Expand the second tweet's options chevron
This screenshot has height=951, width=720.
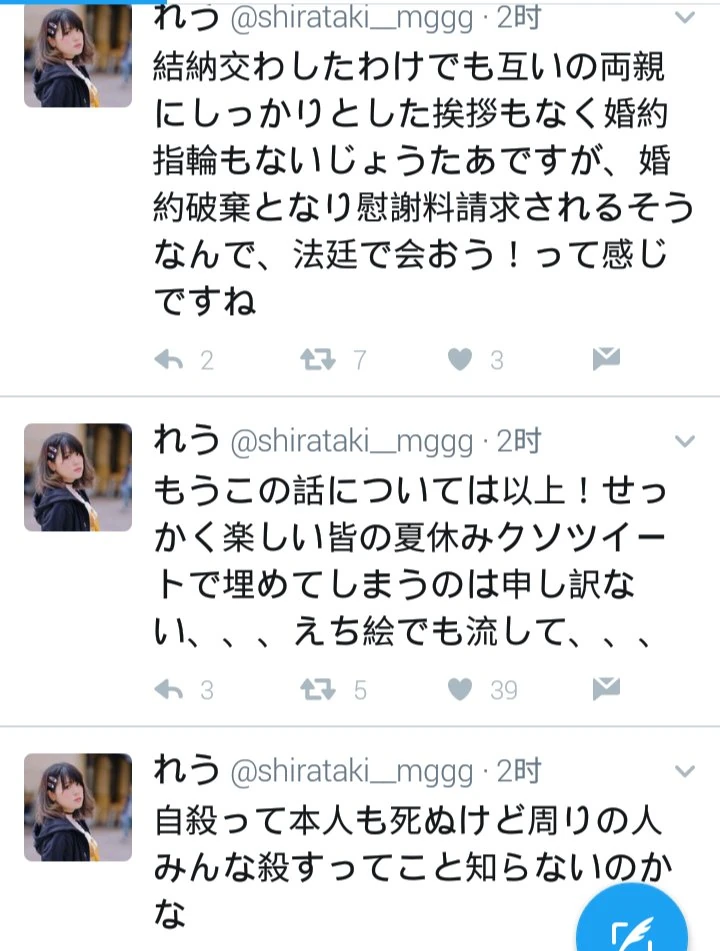pyautogui.click(x=685, y=441)
